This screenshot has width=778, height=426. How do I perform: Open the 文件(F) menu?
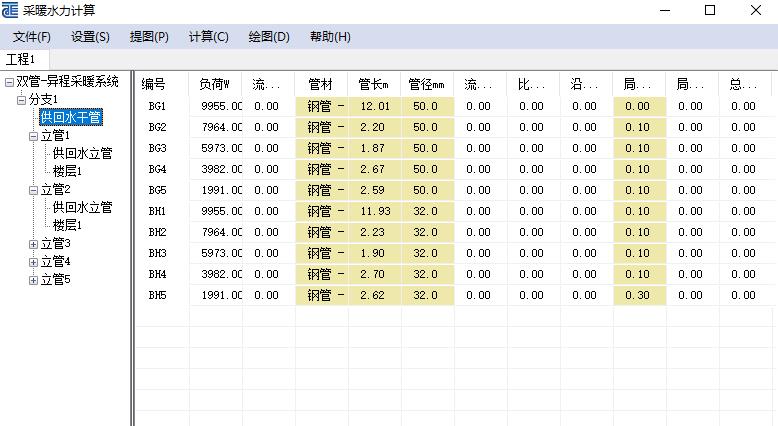point(32,37)
